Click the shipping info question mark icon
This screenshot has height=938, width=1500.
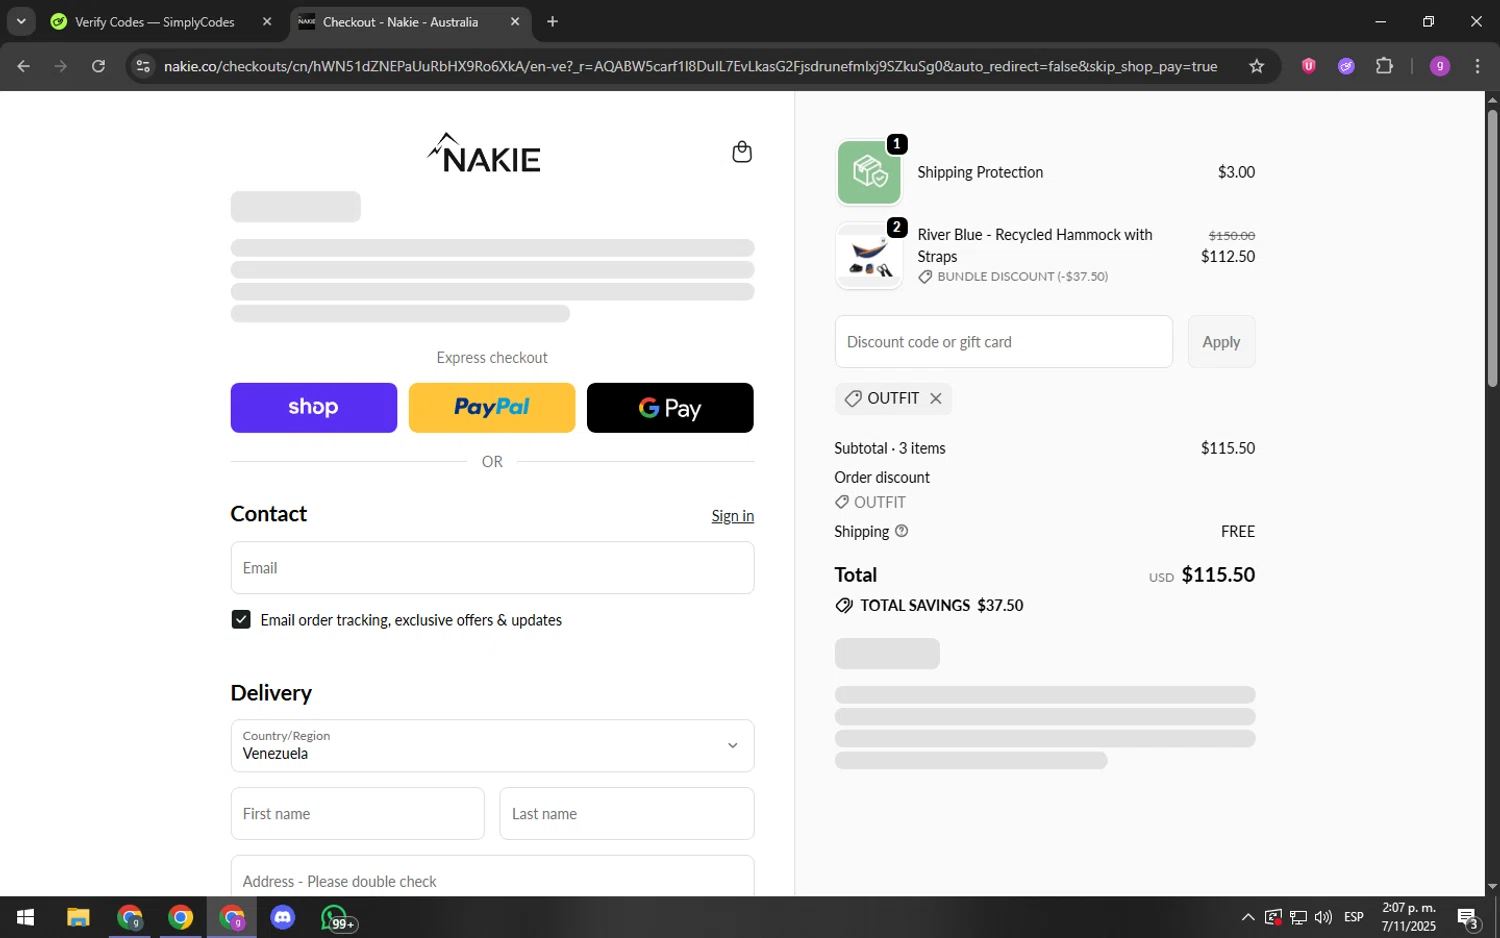click(x=901, y=531)
